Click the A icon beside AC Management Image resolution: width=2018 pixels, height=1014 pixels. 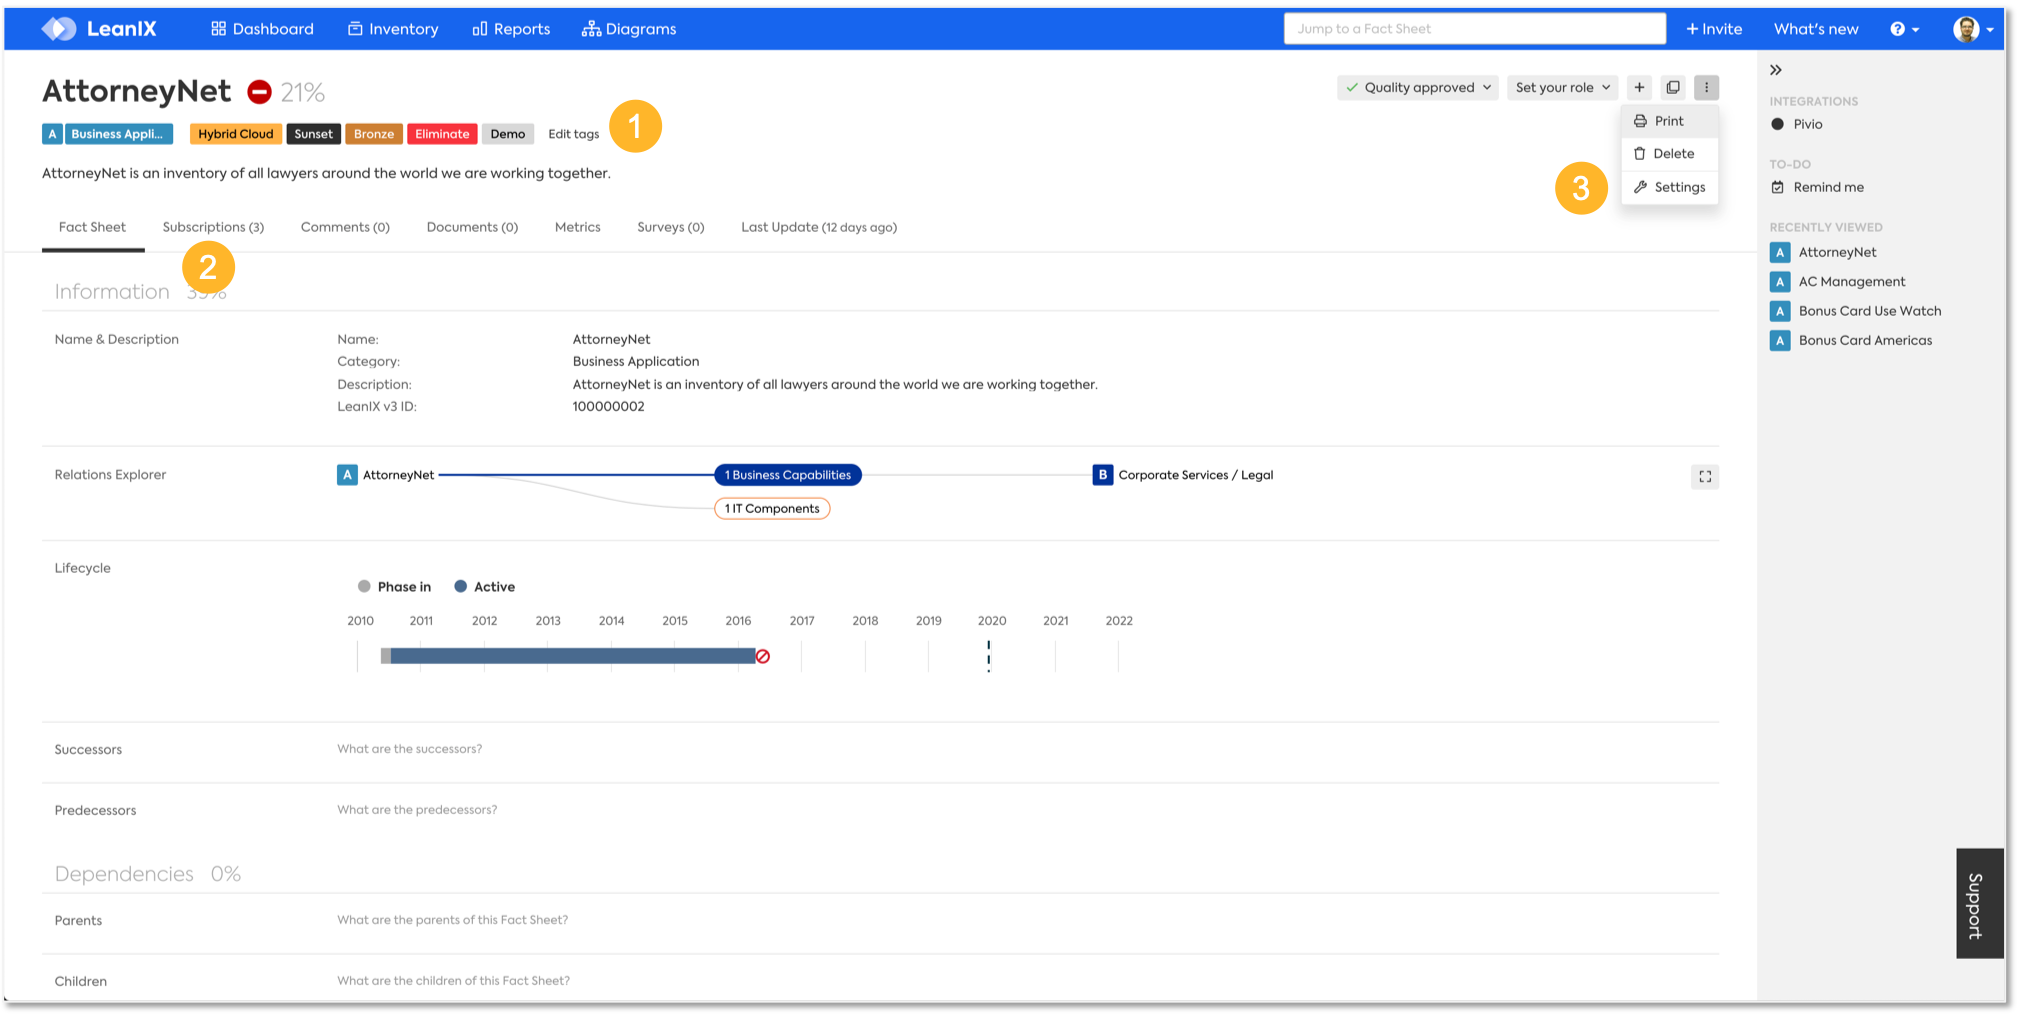click(1780, 282)
